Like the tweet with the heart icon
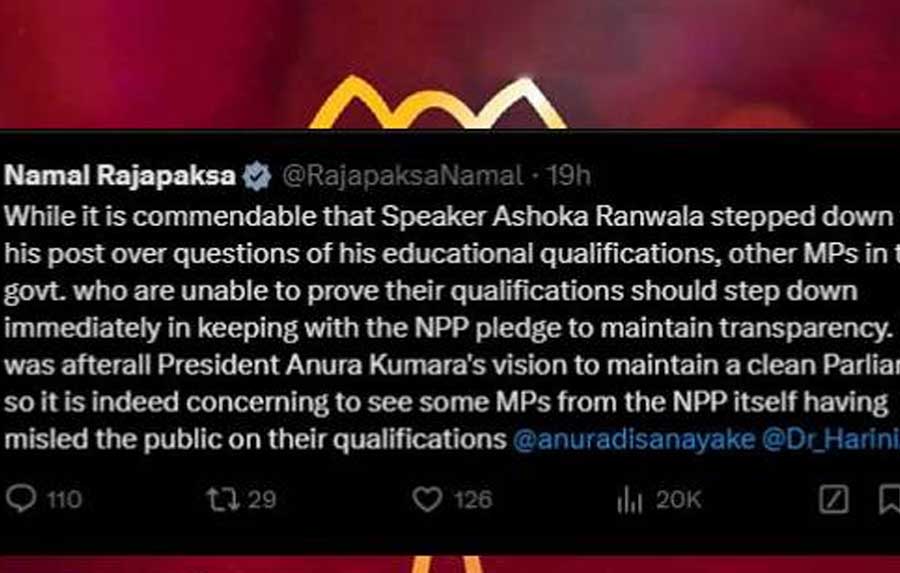The height and width of the screenshot is (573, 900). (428, 499)
